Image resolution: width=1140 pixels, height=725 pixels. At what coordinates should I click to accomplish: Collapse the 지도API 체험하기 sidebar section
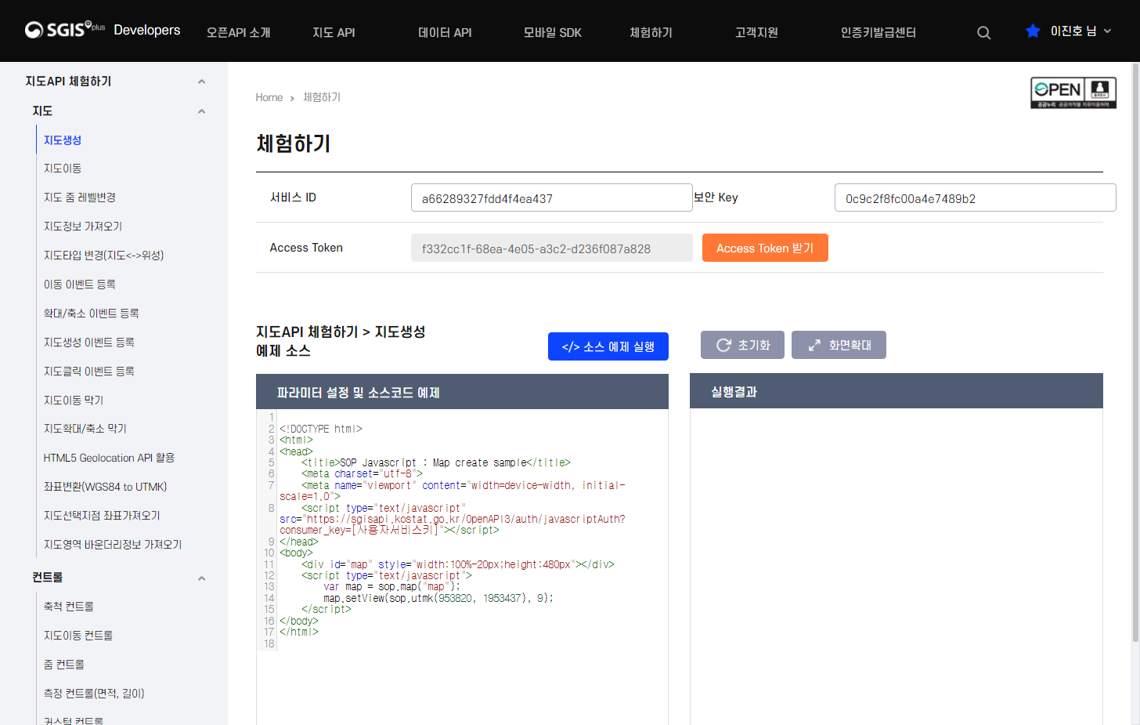(x=201, y=81)
